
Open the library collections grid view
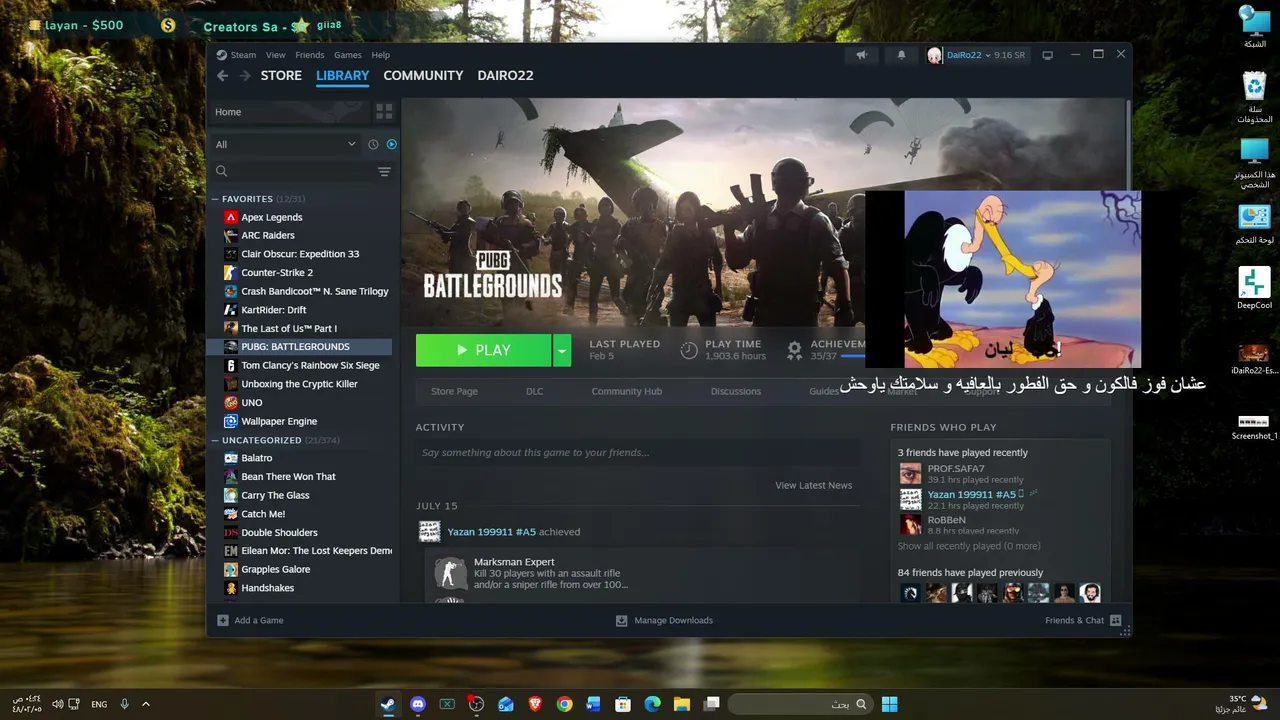[384, 112]
